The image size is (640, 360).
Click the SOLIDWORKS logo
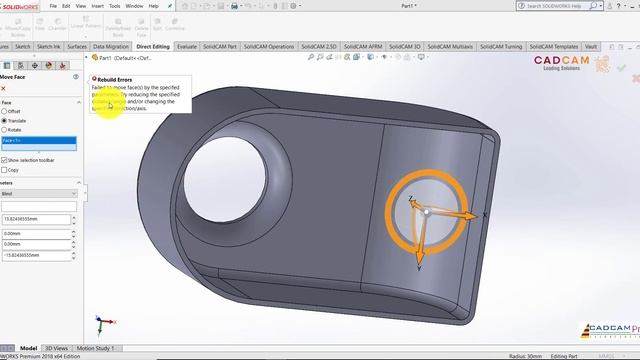[19, 7]
